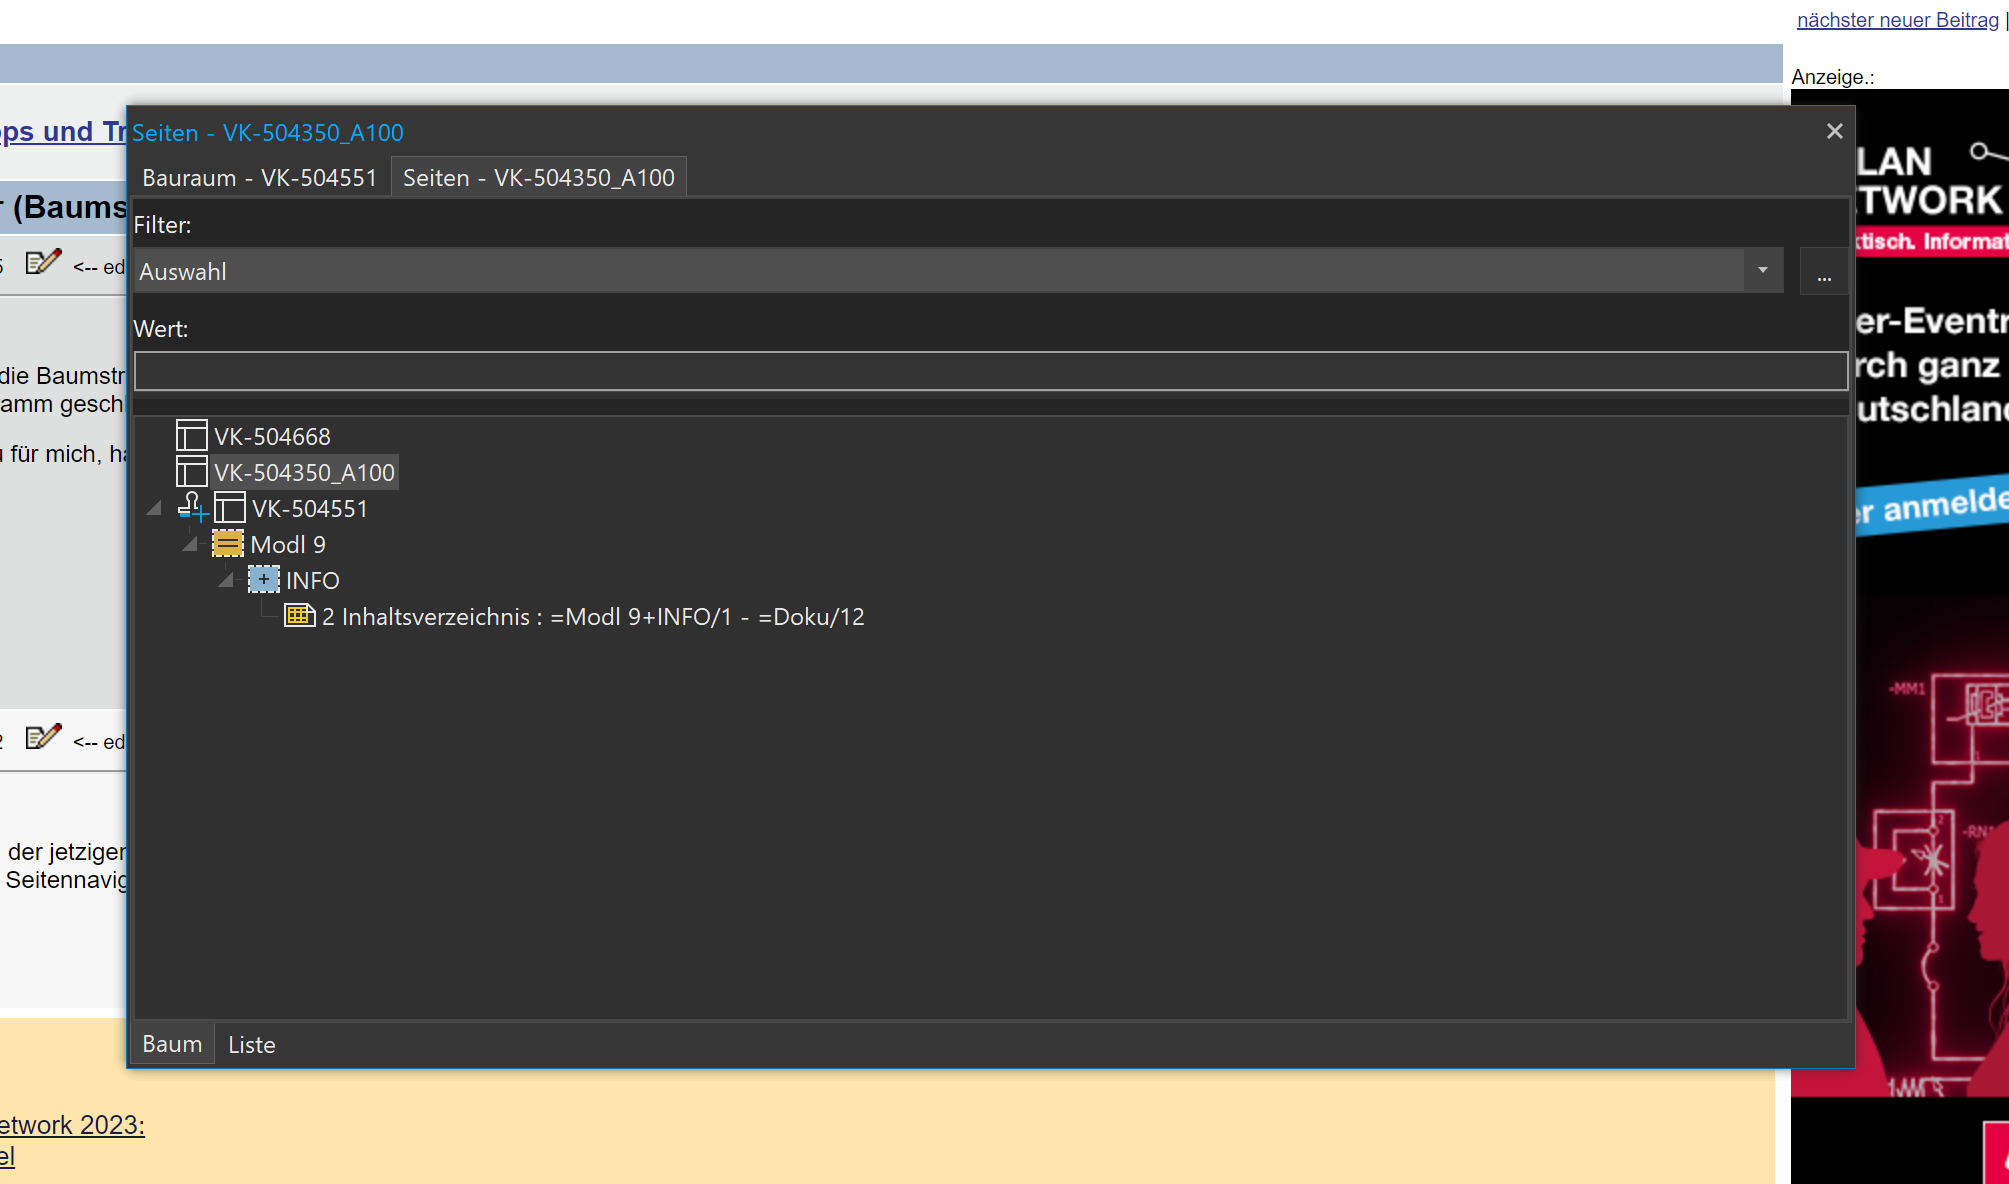Close the Seiten navigator panel
Screen dimensions: 2009x1184
click(x=1835, y=131)
